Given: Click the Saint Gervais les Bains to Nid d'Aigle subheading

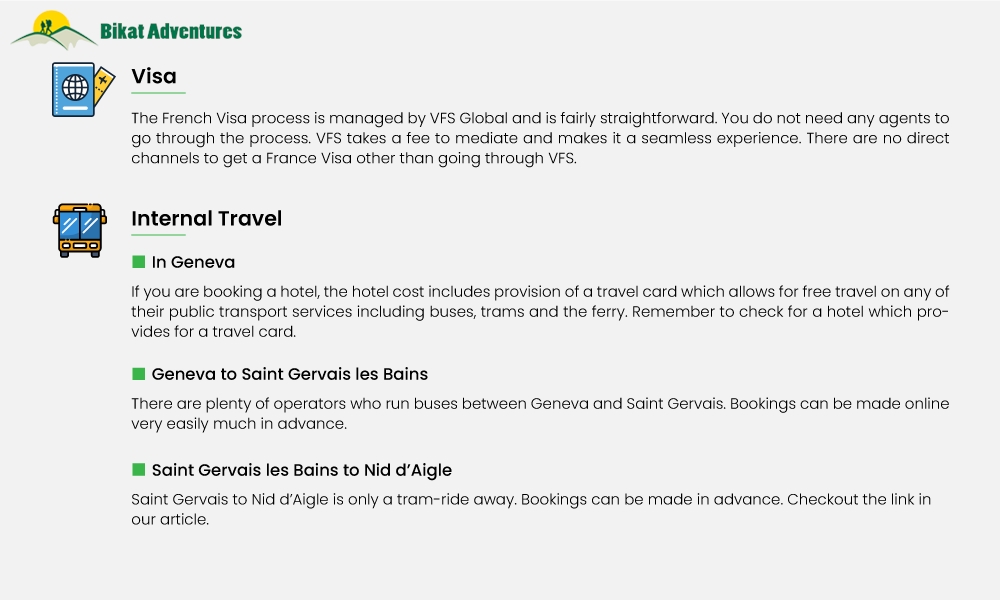Looking at the screenshot, I should pos(302,471).
